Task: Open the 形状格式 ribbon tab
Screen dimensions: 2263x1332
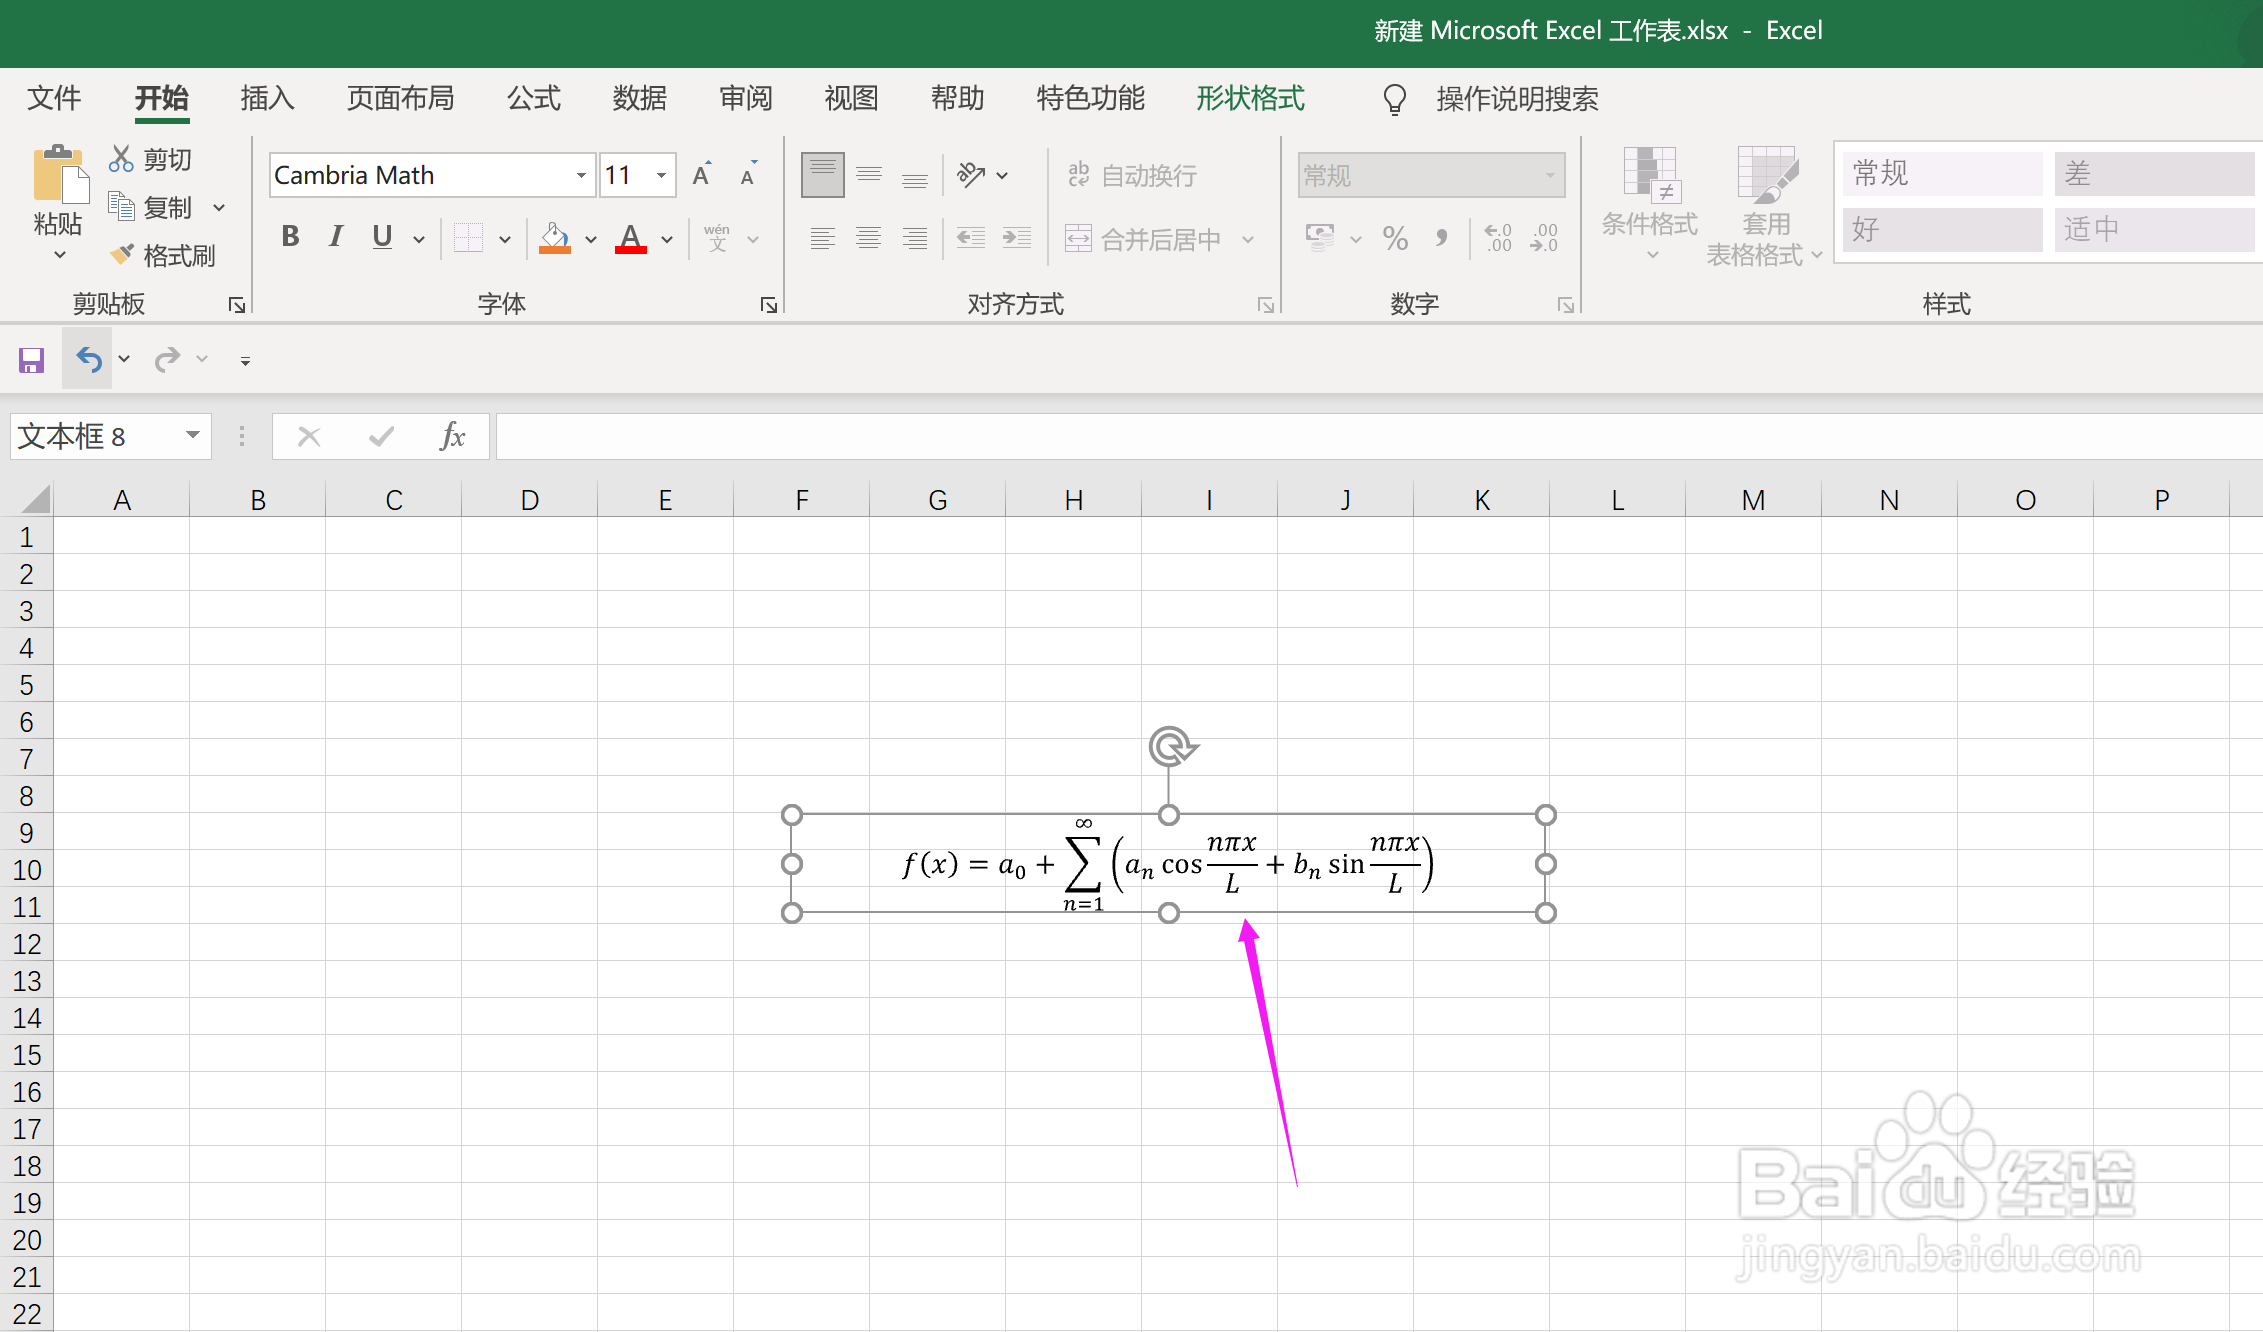Action: 1250,98
